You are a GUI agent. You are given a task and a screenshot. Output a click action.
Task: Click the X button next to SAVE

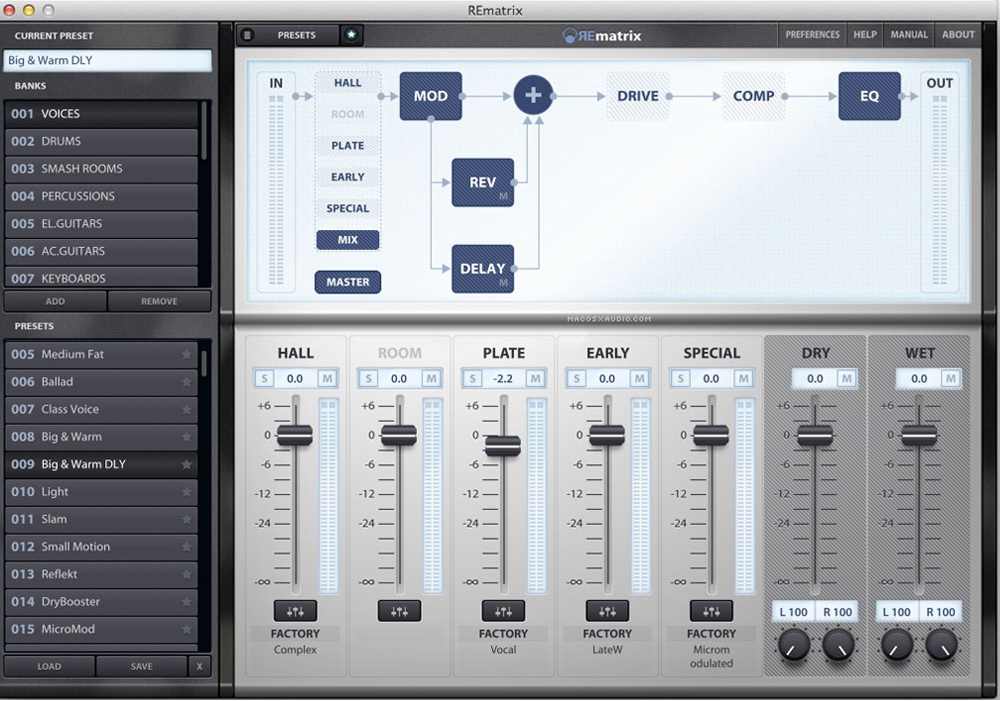(200, 666)
